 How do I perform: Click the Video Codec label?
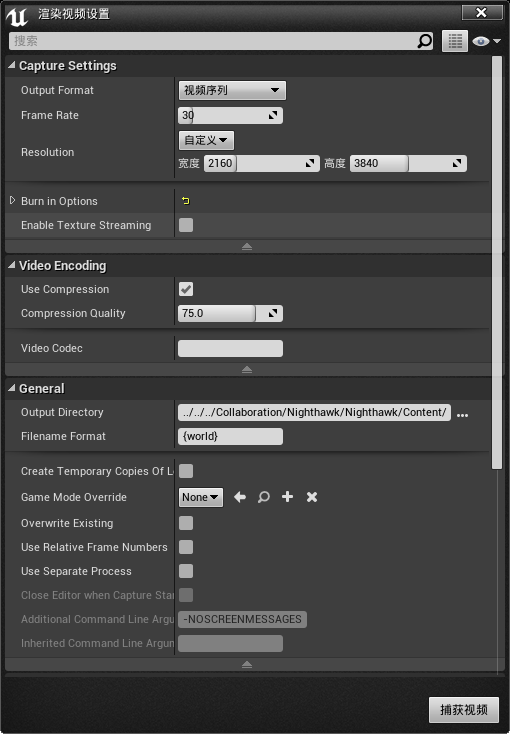52,348
